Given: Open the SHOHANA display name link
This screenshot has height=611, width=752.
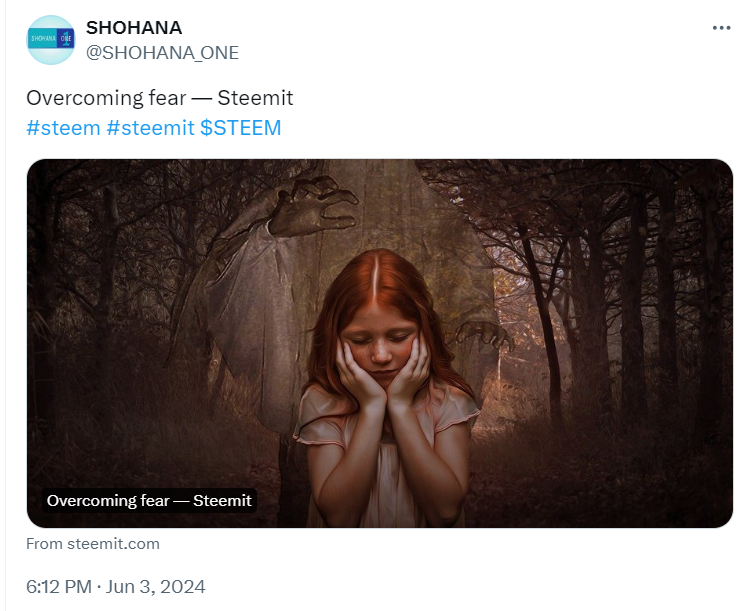Looking at the screenshot, I should click(134, 28).
